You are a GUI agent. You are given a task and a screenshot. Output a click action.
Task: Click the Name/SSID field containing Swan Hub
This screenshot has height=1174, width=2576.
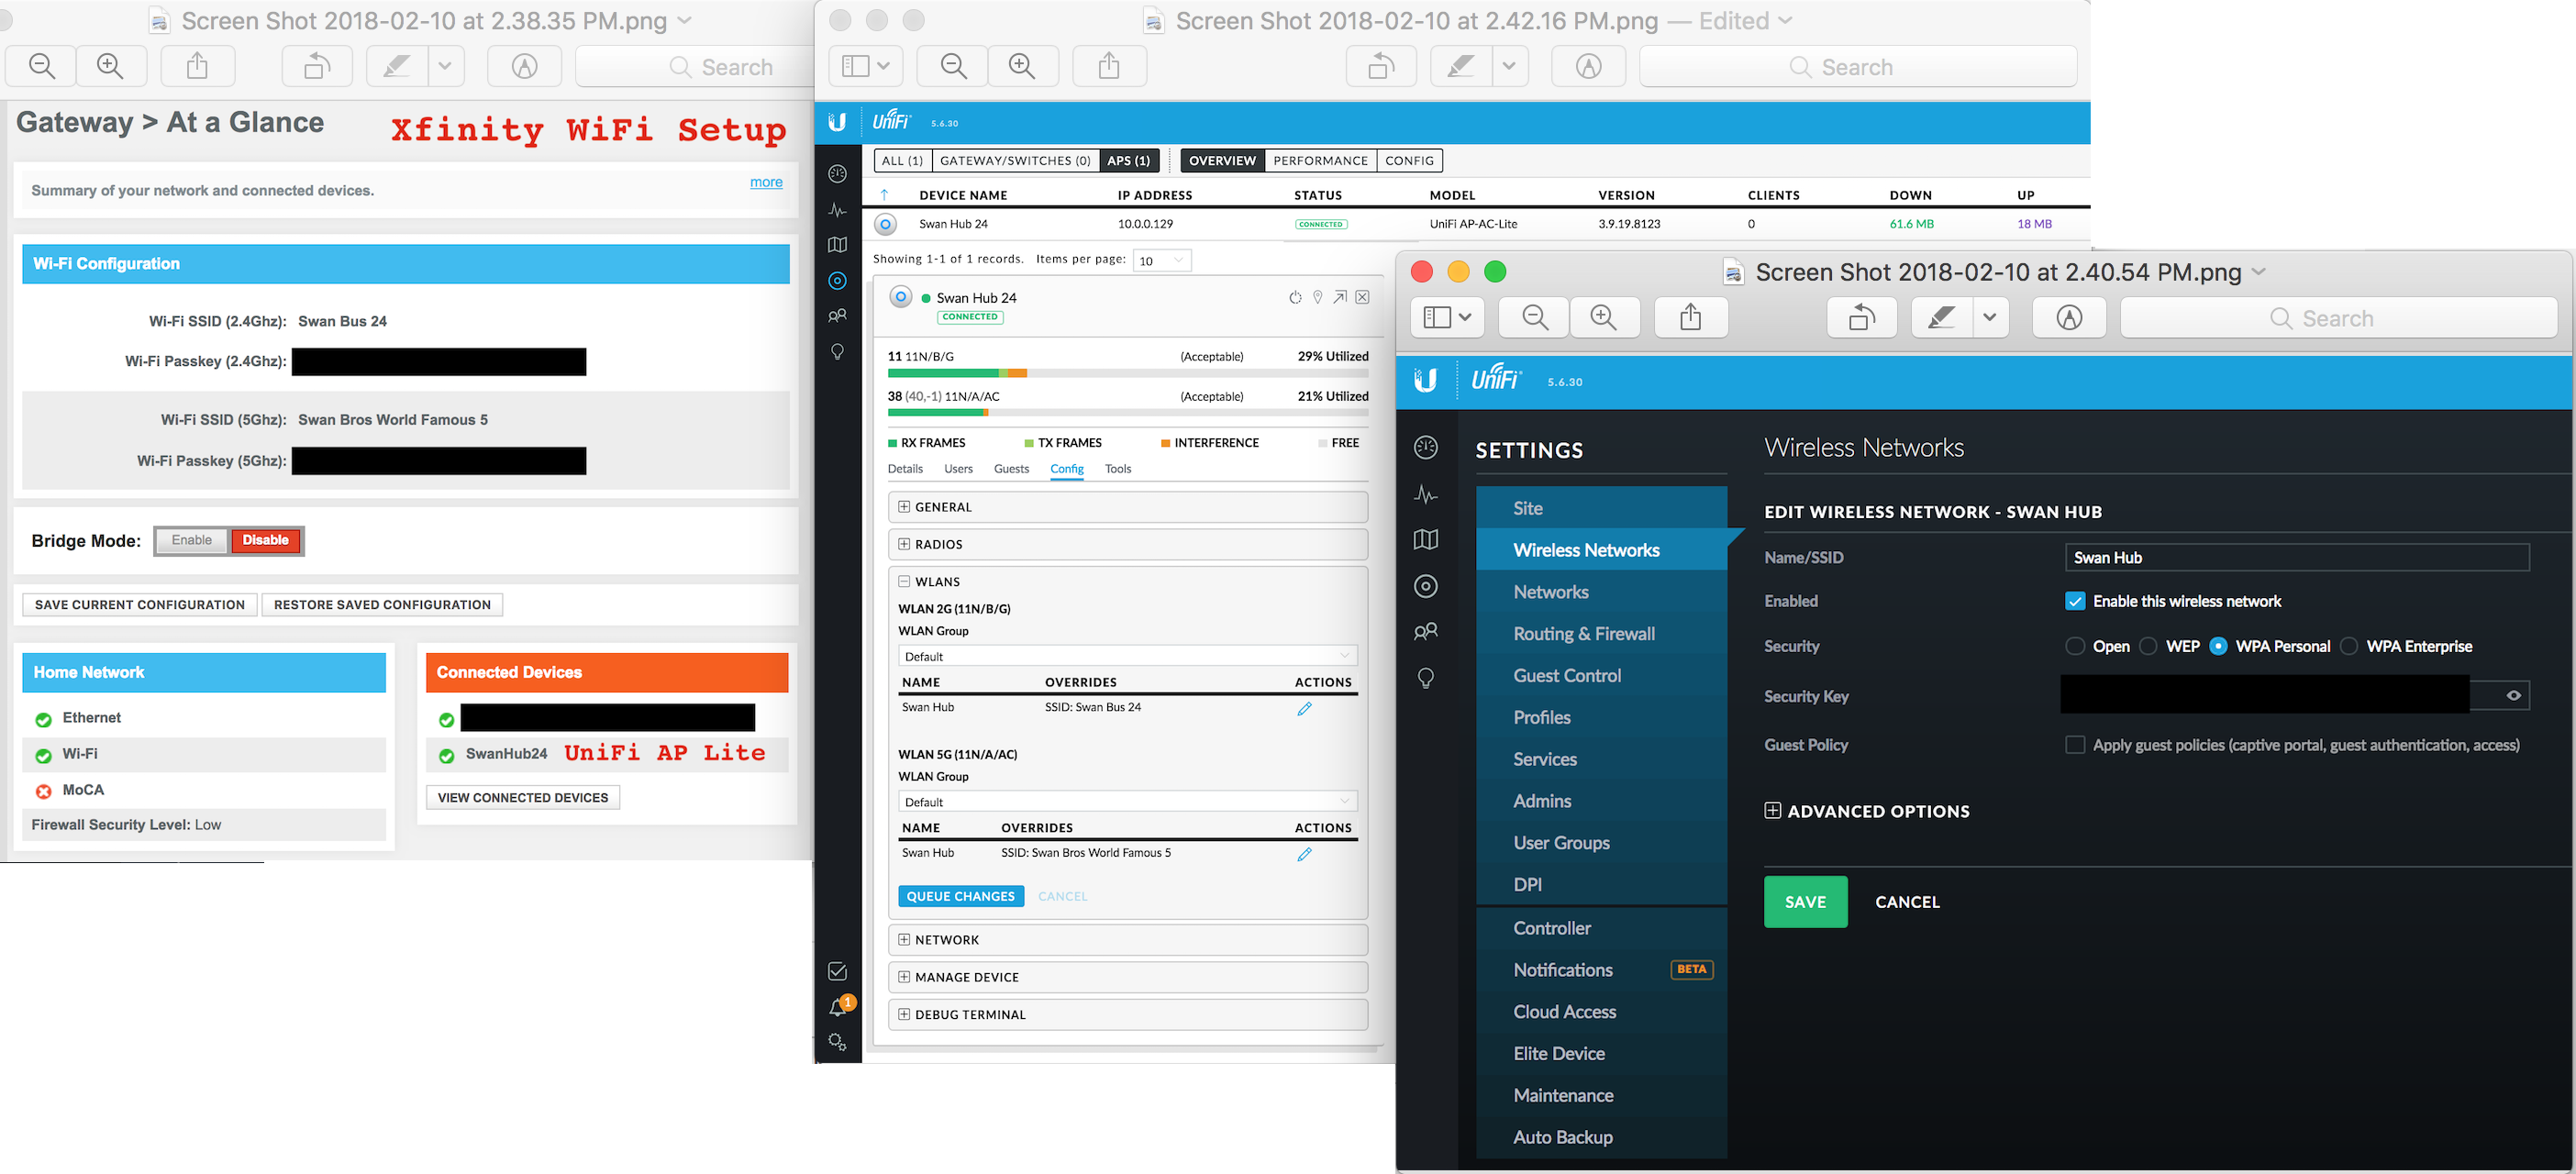tap(2297, 558)
